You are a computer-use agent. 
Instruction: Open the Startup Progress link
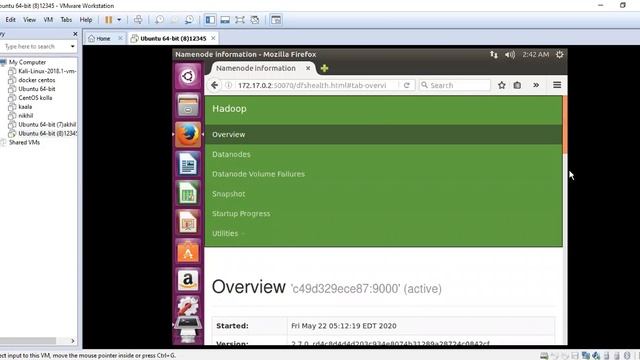[x=241, y=213]
